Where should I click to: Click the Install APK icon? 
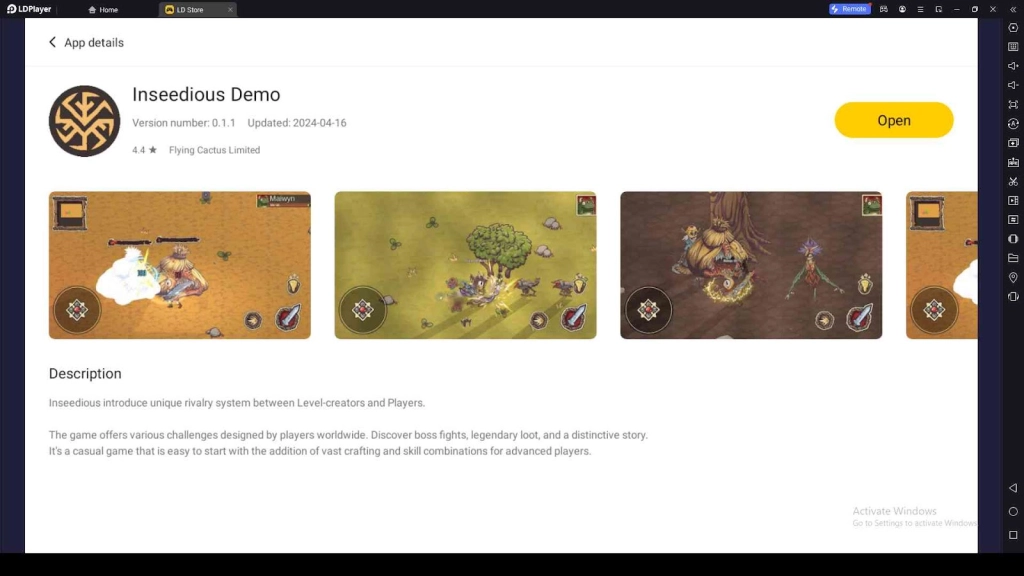point(1013,162)
